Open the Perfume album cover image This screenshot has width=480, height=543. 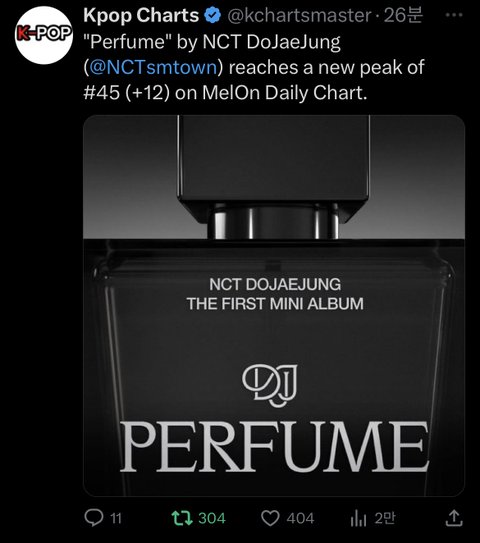274,305
